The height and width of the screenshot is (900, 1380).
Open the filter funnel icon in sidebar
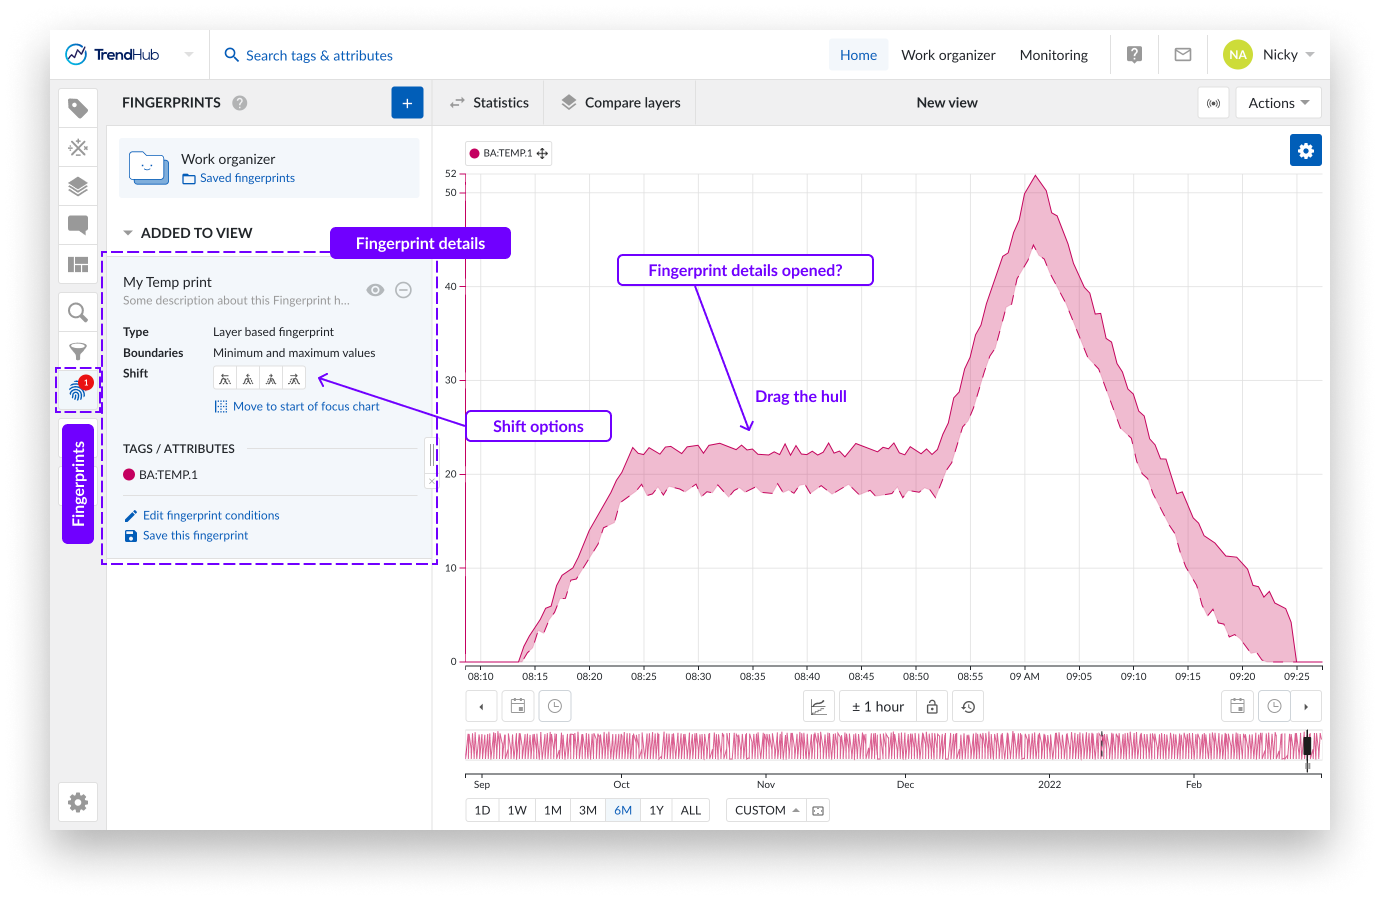click(x=78, y=352)
